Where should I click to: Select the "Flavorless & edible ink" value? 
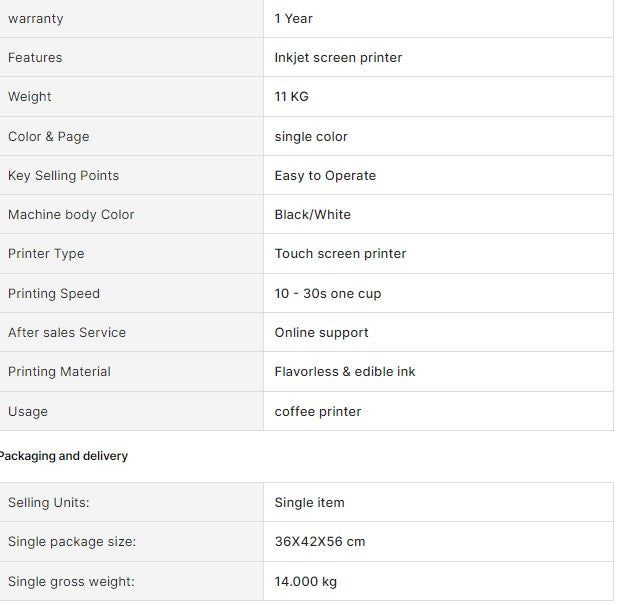pos(345,371)
